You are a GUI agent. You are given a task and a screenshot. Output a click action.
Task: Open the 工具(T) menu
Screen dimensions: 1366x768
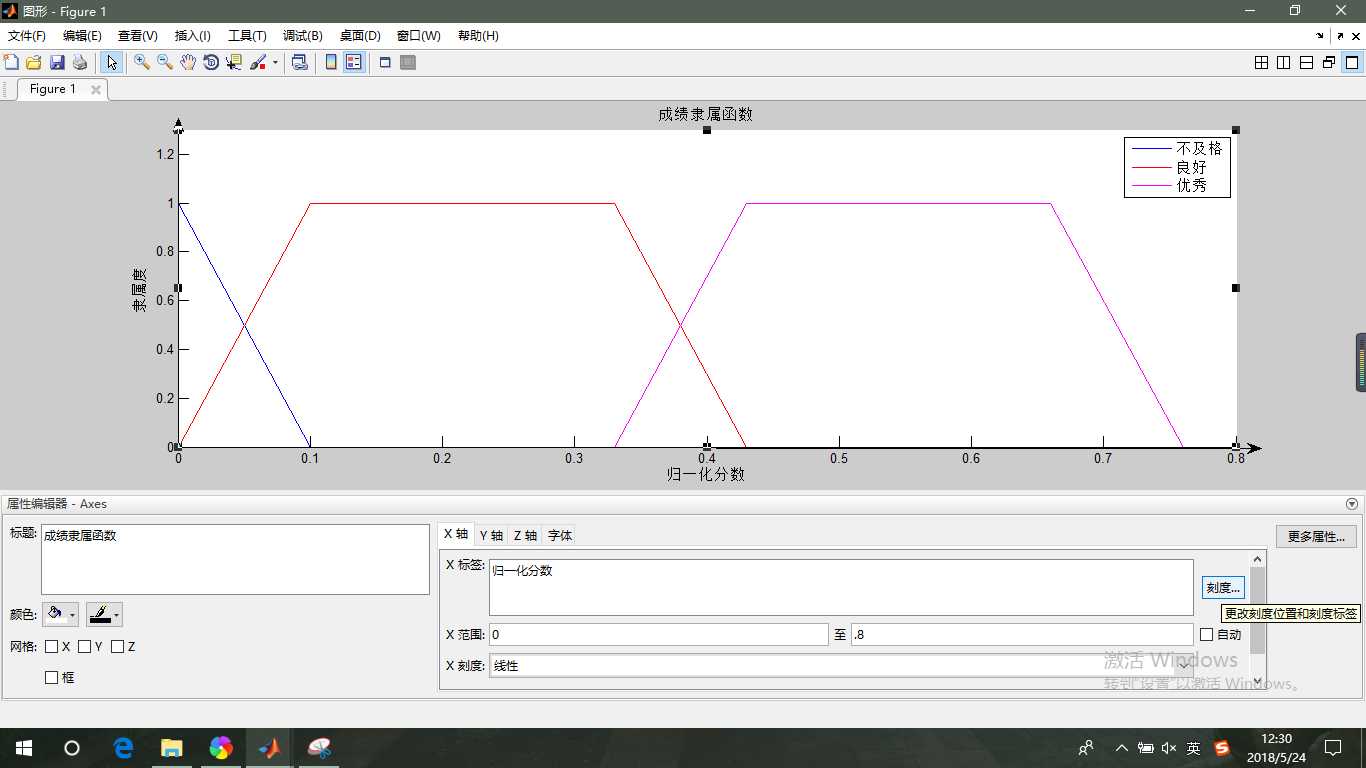click(x=248, y=36)
